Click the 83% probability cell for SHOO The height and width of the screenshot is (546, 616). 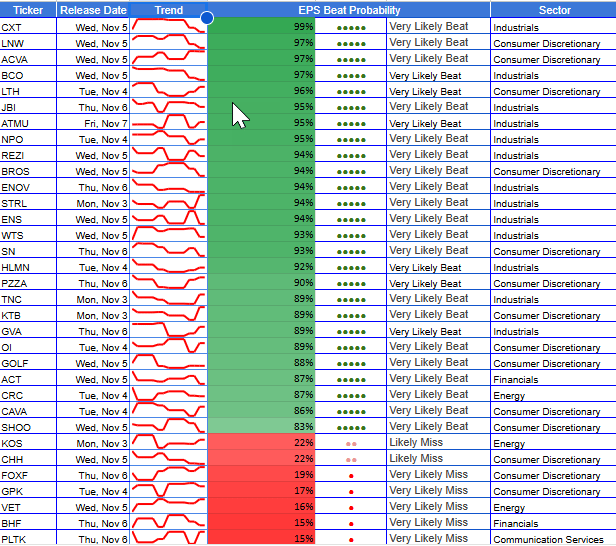[261, 427]
